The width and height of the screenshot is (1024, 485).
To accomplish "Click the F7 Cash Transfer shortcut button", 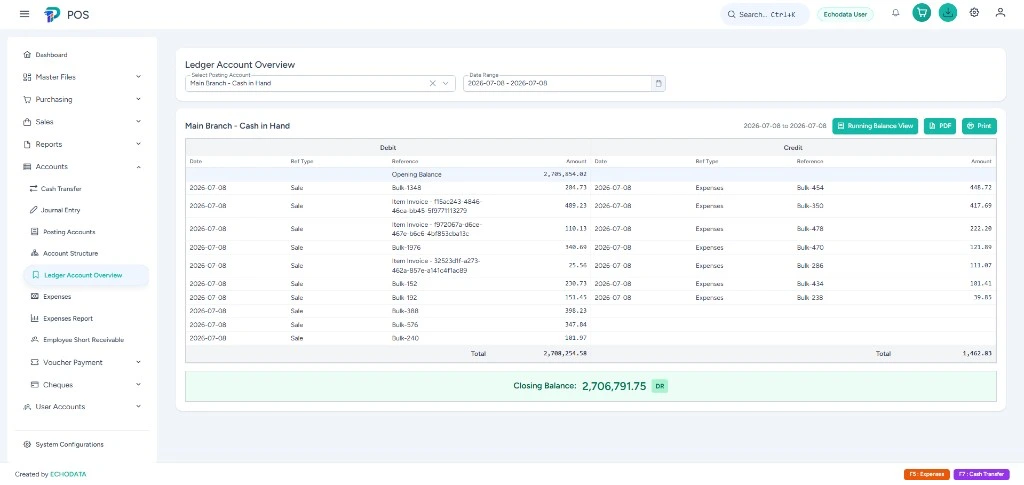I will click(982, 475).
